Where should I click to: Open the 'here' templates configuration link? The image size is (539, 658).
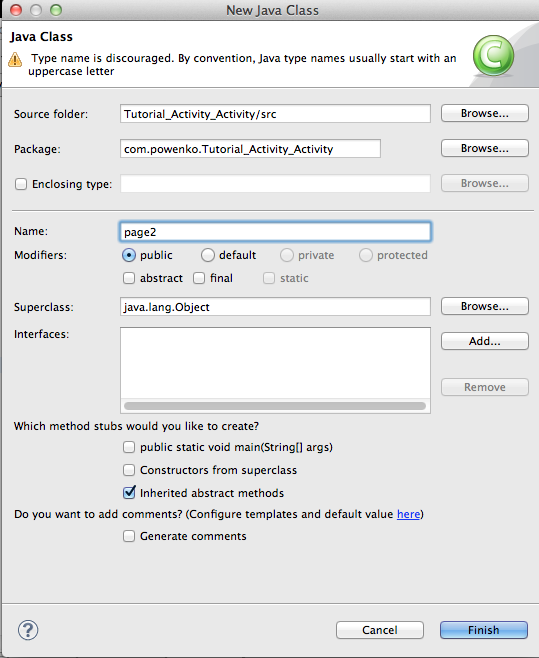click(x=408, y=514)
